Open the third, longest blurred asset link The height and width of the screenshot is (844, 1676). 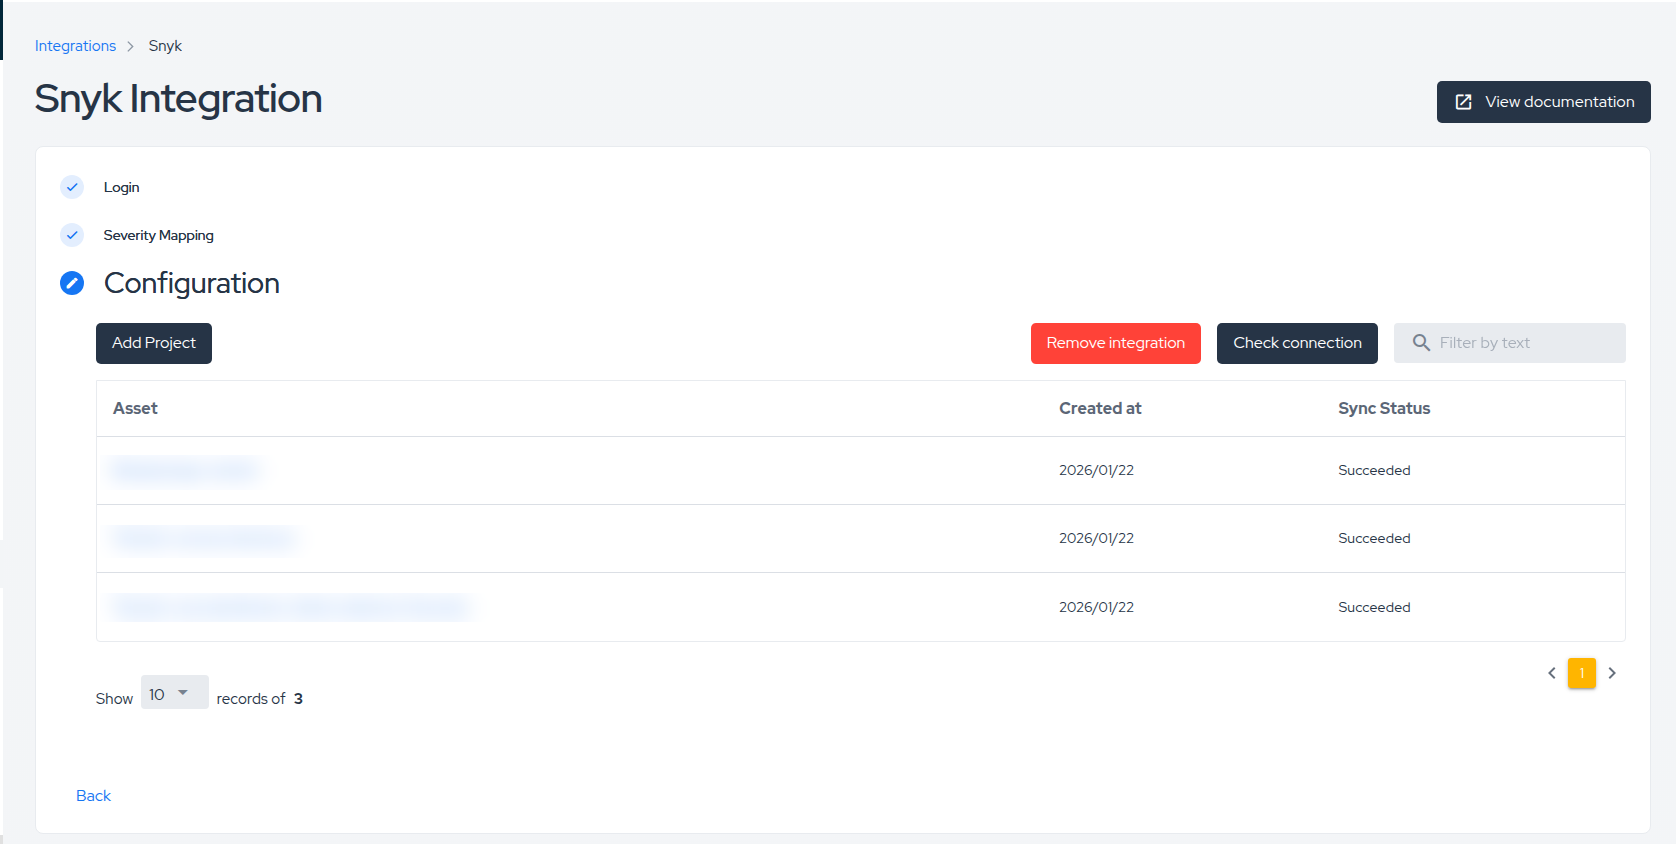click(x=291, y=607)
